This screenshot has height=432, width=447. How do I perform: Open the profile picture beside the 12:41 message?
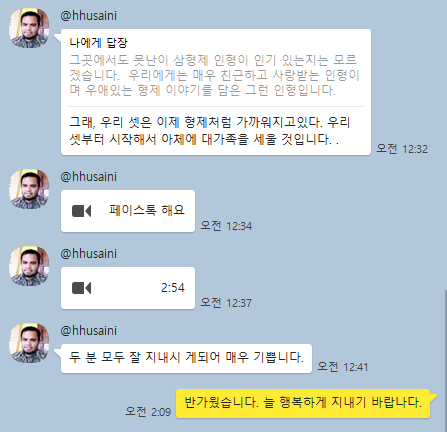click(x=29, y=343)
